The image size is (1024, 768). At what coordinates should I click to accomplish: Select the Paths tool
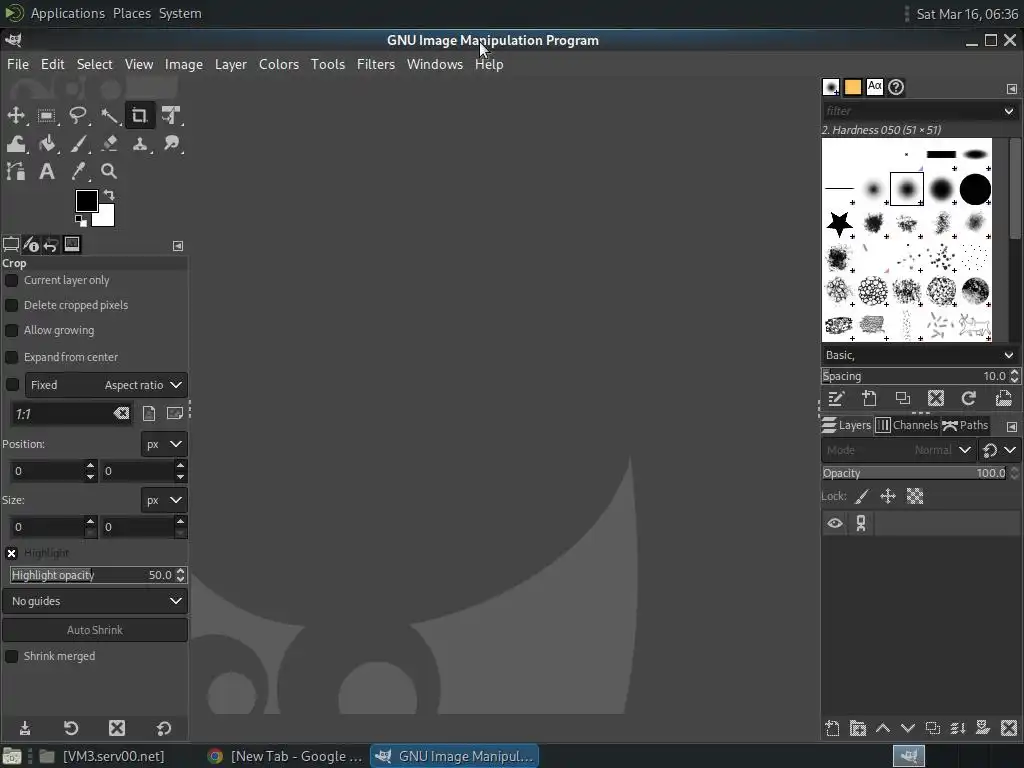point(16,172)
